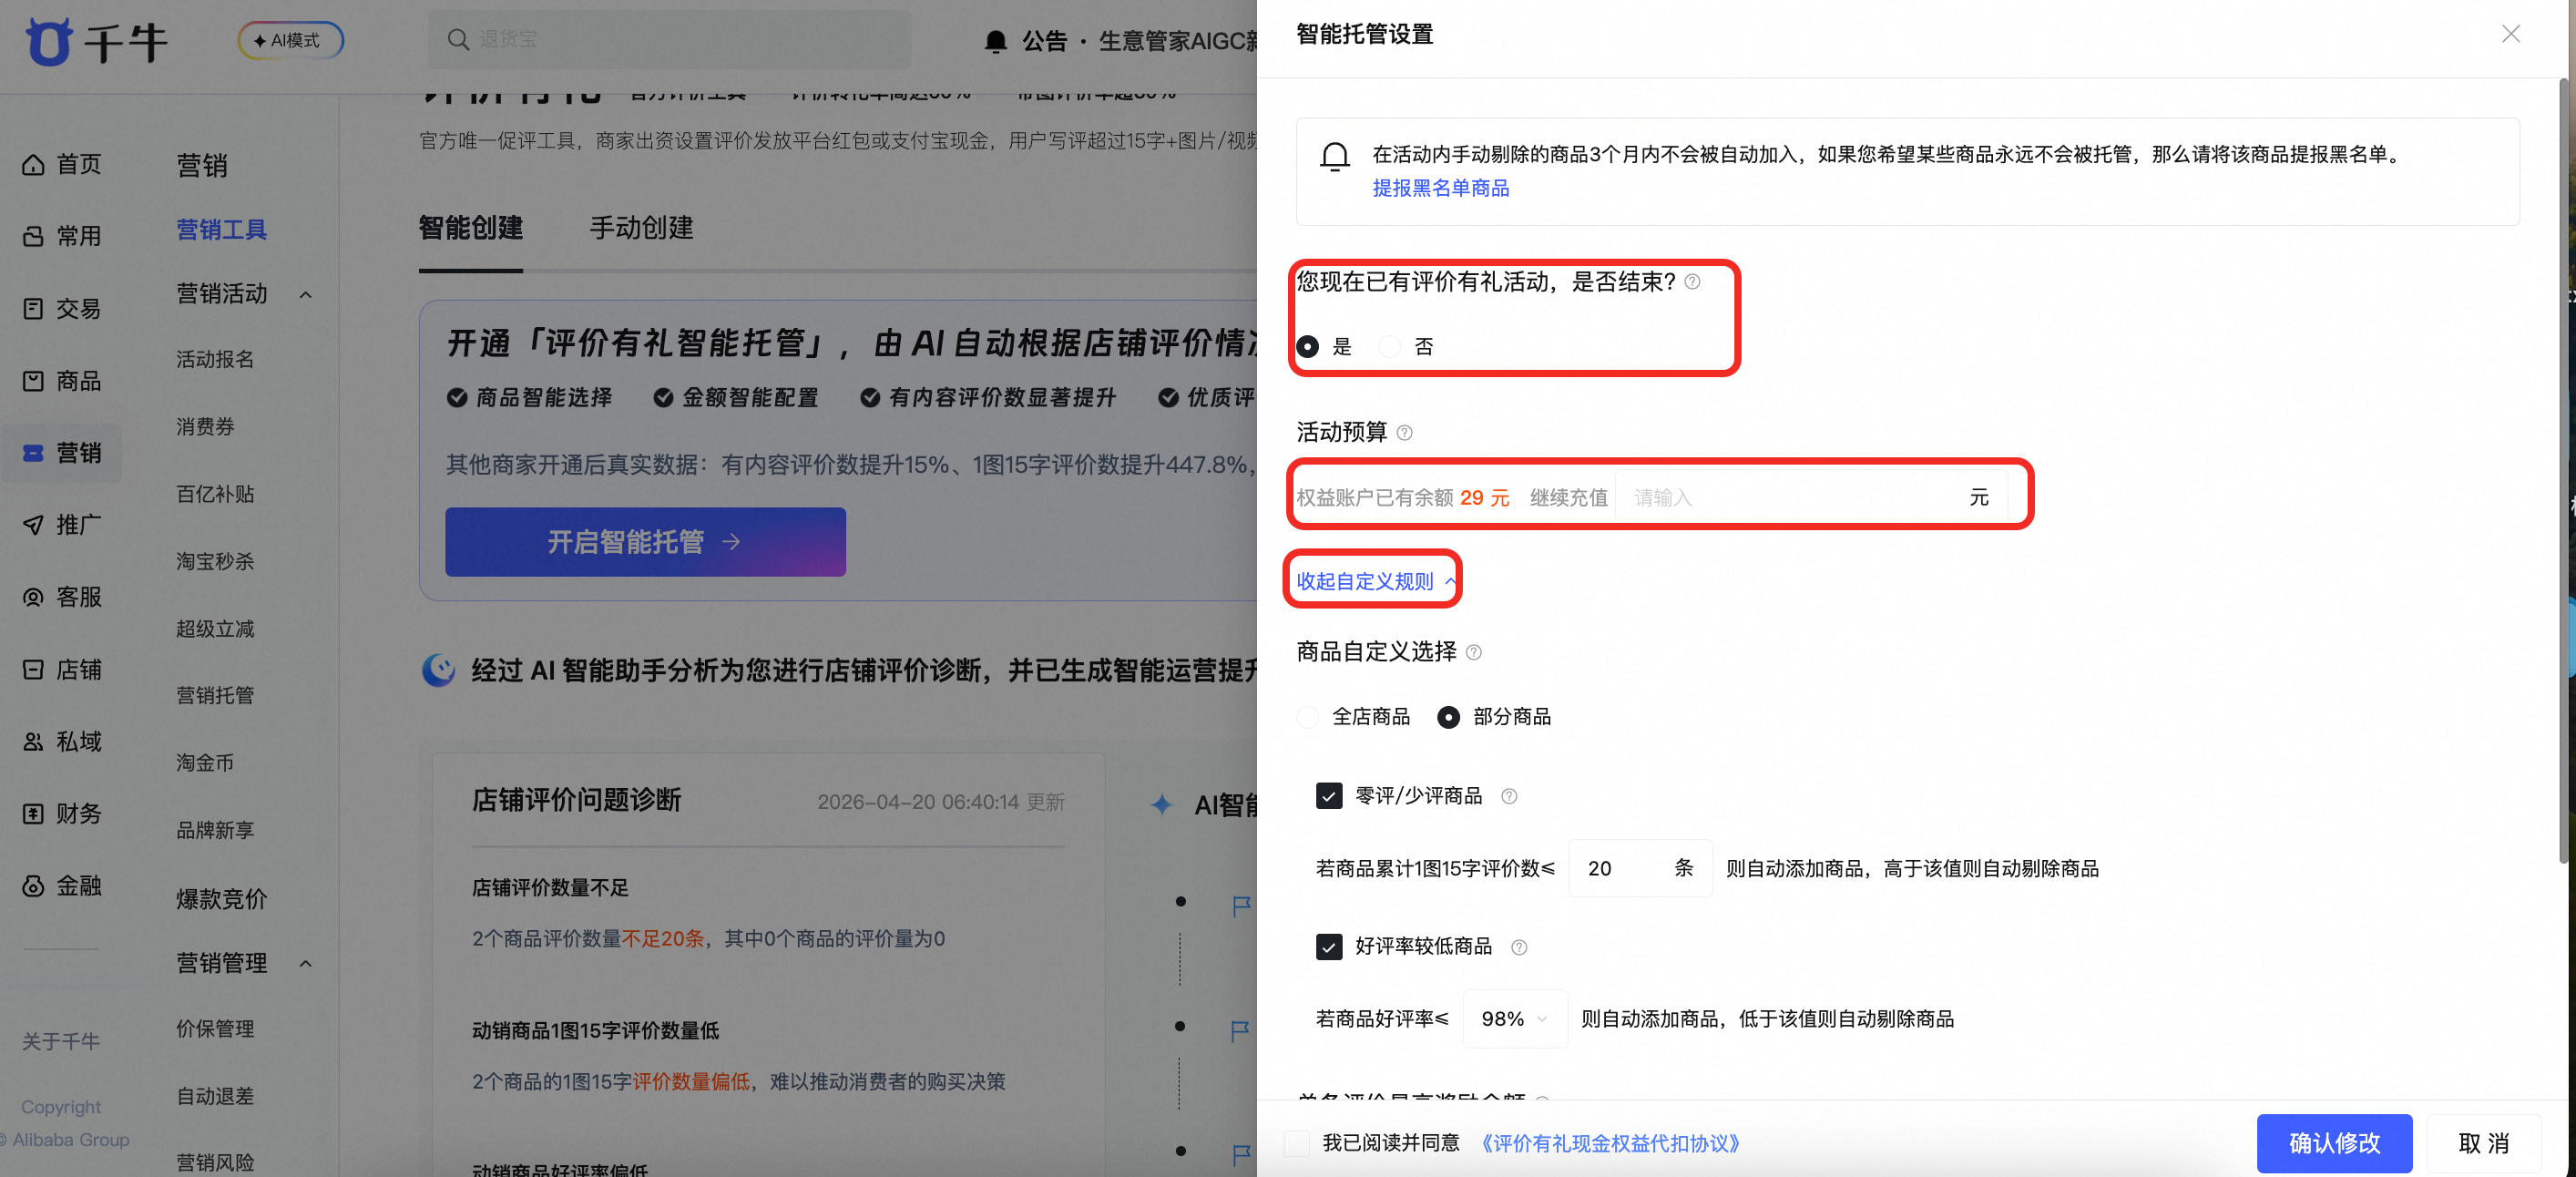Viewport: 2576px width, 1177px height.
Task: Click flag icon beside 店铺评价数量不足
Action: 1241,906
